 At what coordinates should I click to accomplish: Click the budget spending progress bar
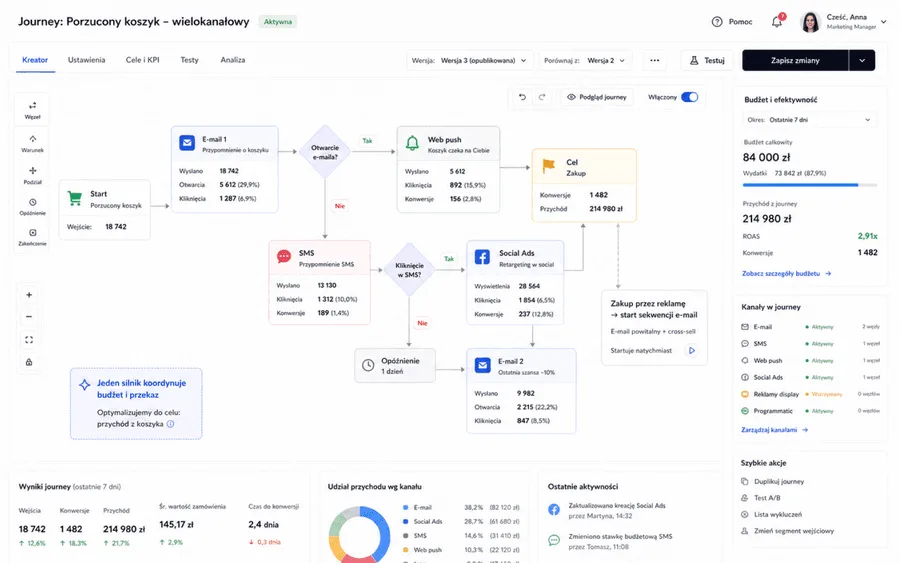(x=809, y=185)
